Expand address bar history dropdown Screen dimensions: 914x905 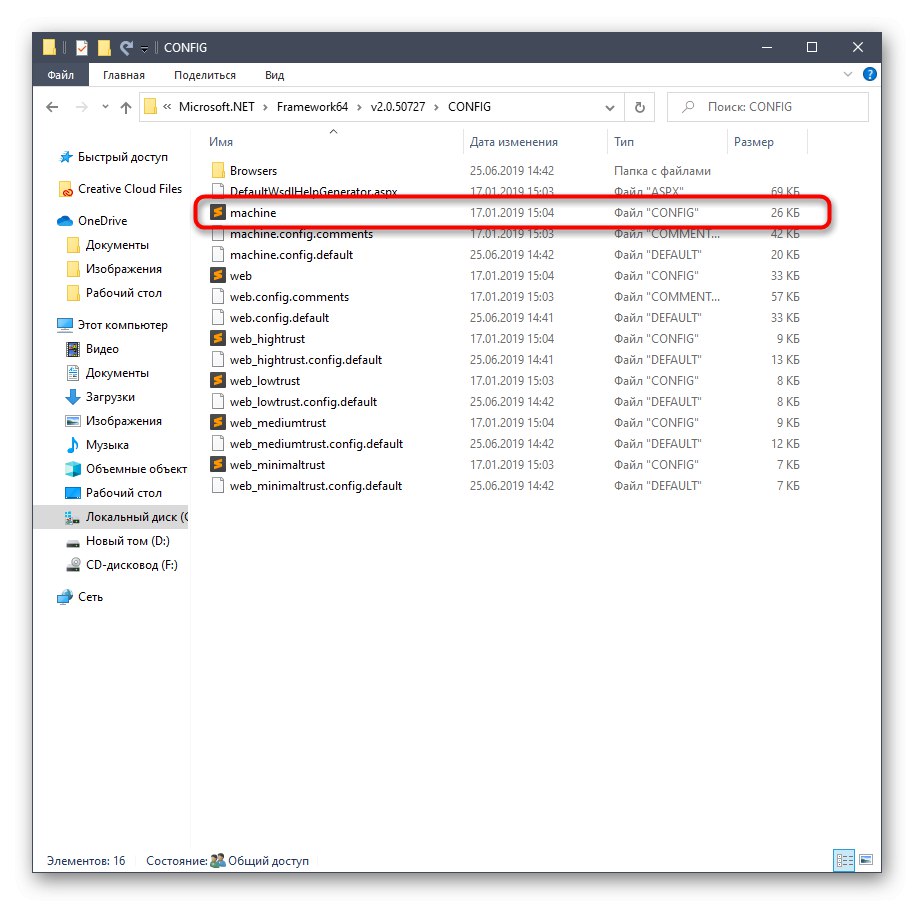coord(610,108)
